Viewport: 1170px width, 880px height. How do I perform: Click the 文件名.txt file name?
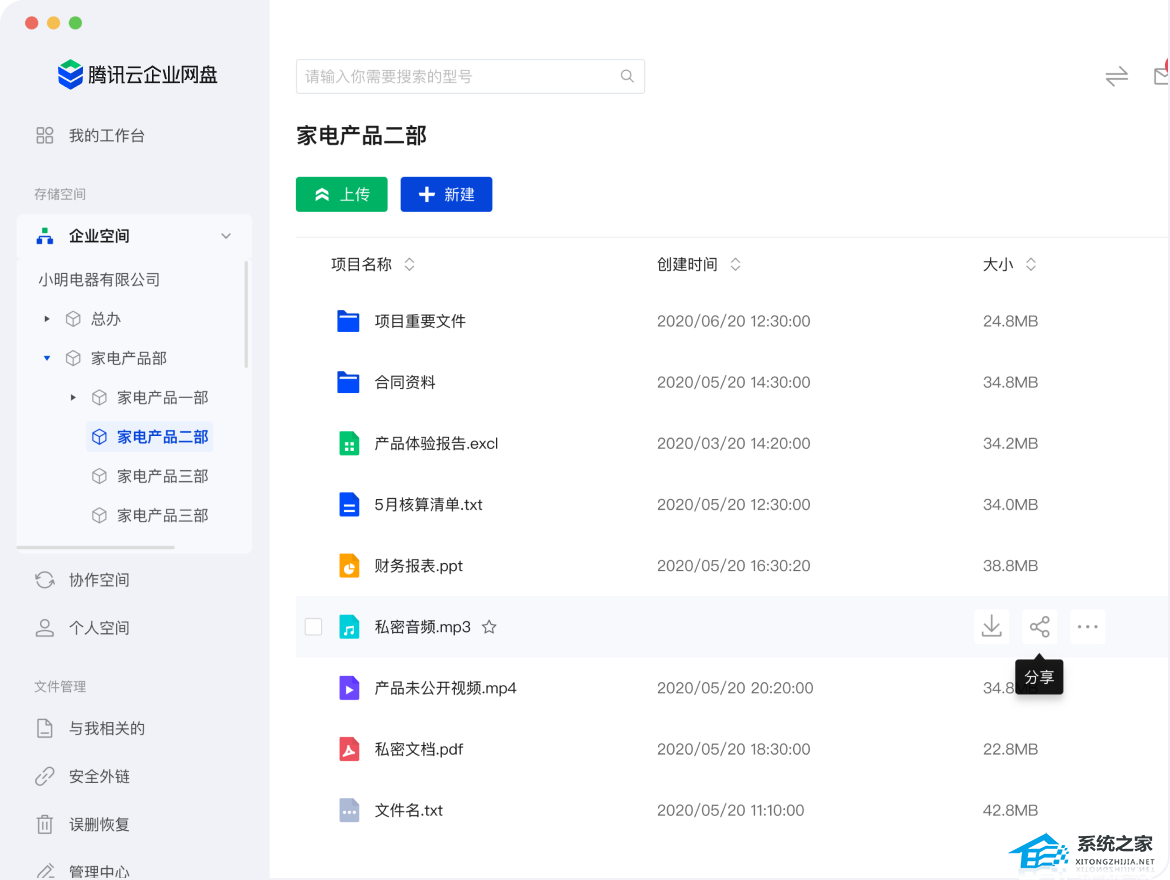[409, 811]
